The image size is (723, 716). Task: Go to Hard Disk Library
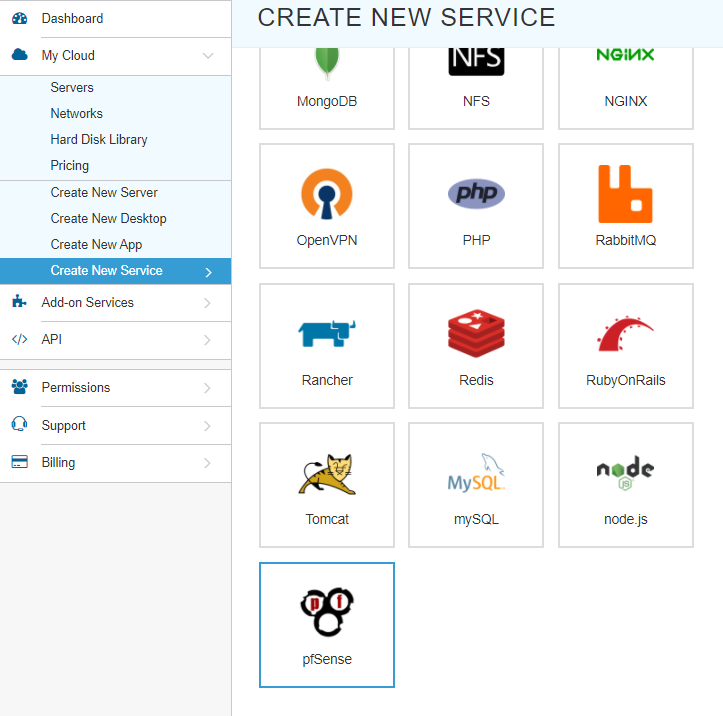point(99,140)
